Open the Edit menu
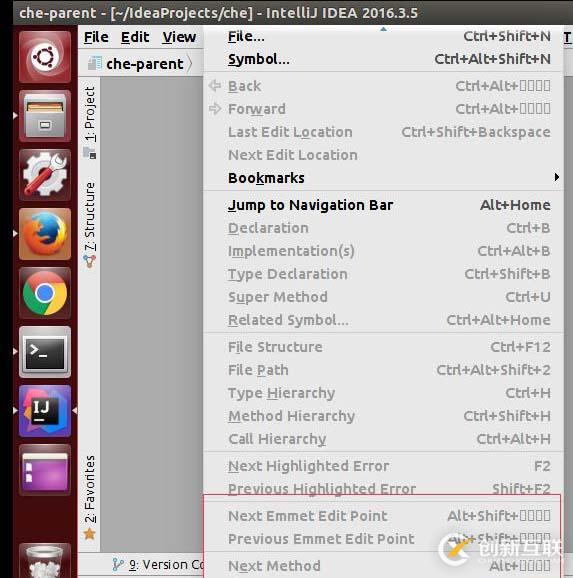The image size is (573, 578). coord(135,37)
